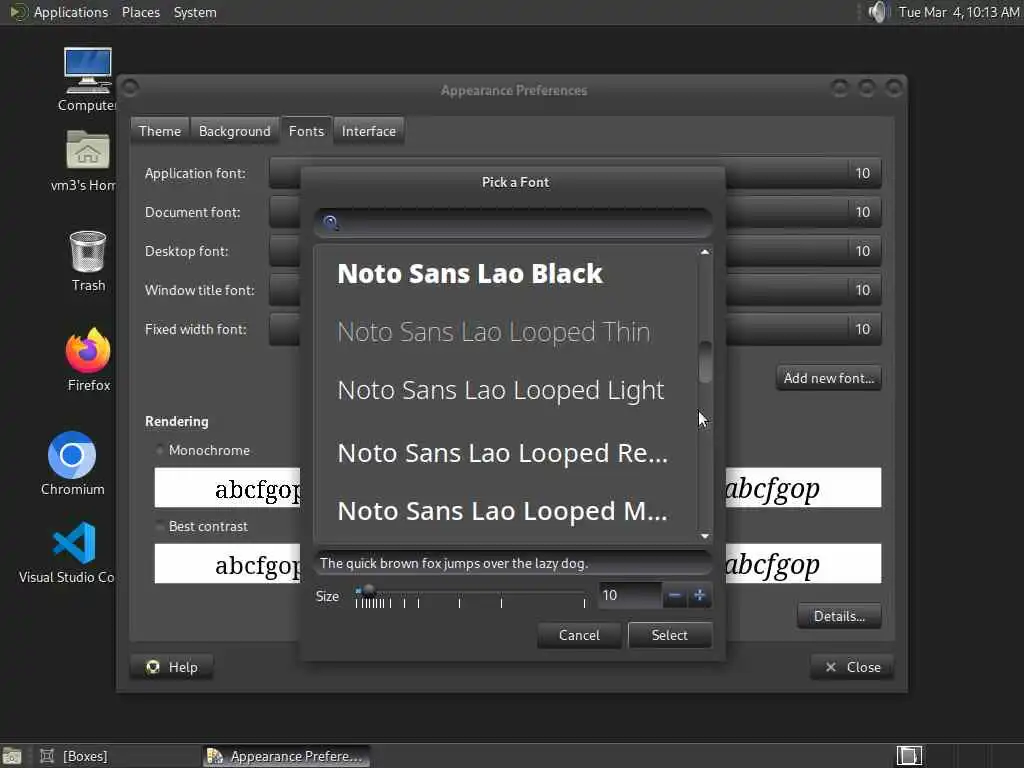The height and width of the screenshot is (768, 1024).
Task: Select the Monochrome rendering option
Action: pyautogui.click(x=203, y=450)
